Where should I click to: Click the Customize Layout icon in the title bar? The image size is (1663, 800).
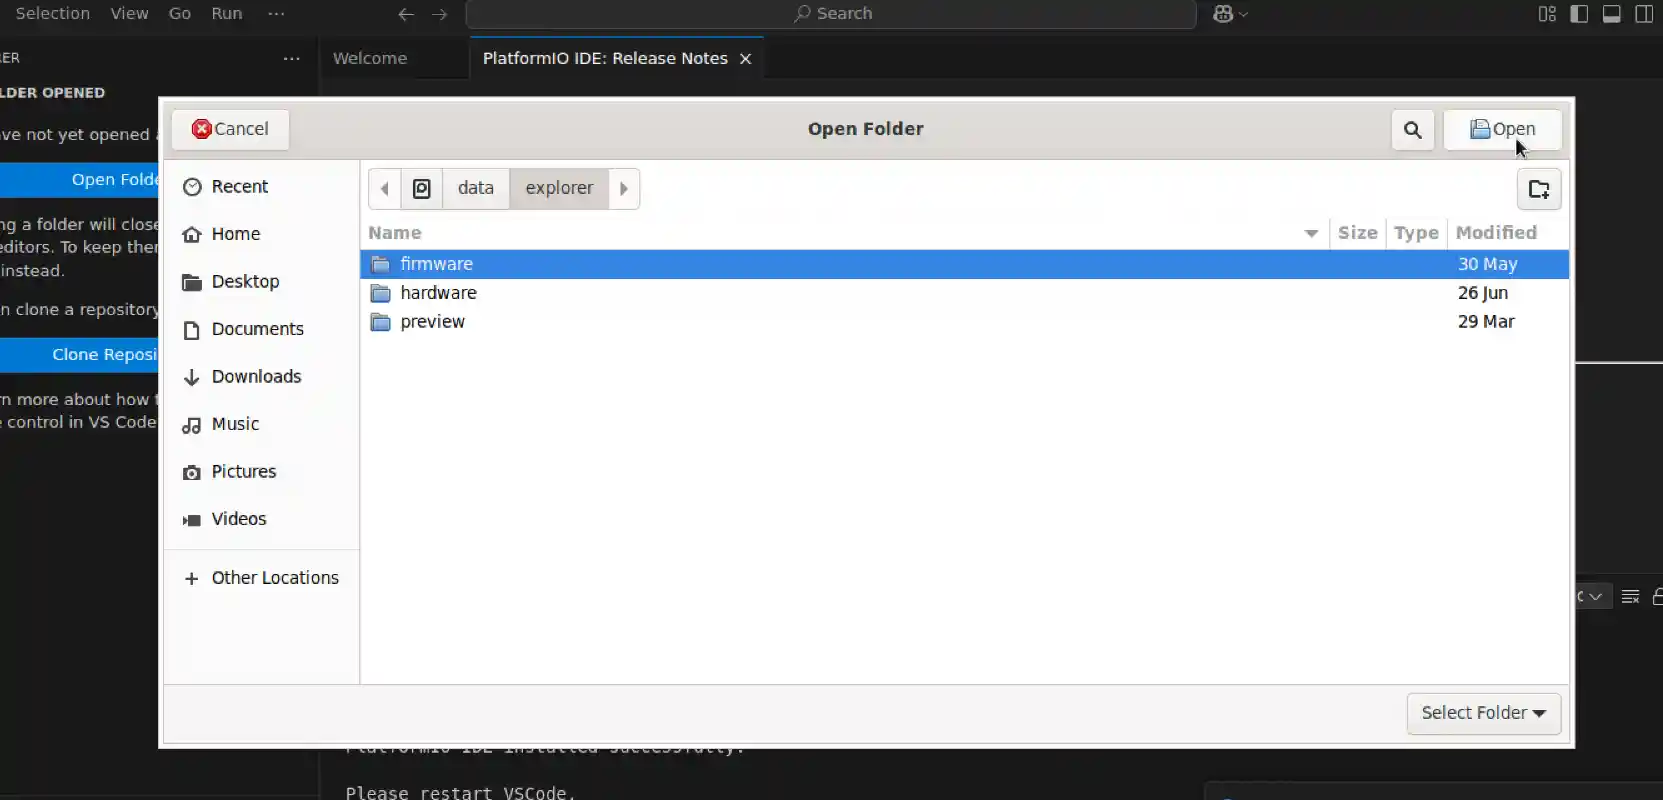click(1547, 14)
